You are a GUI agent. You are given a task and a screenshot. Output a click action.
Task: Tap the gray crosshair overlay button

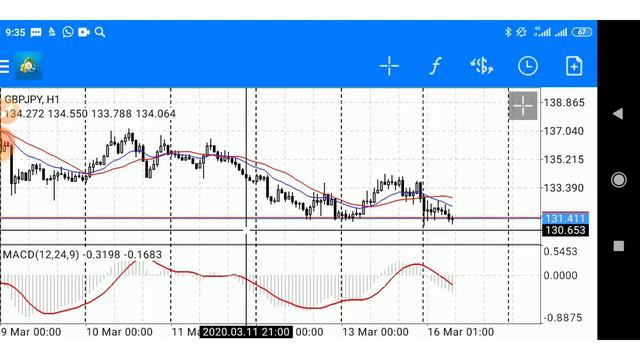coord(523,106)
